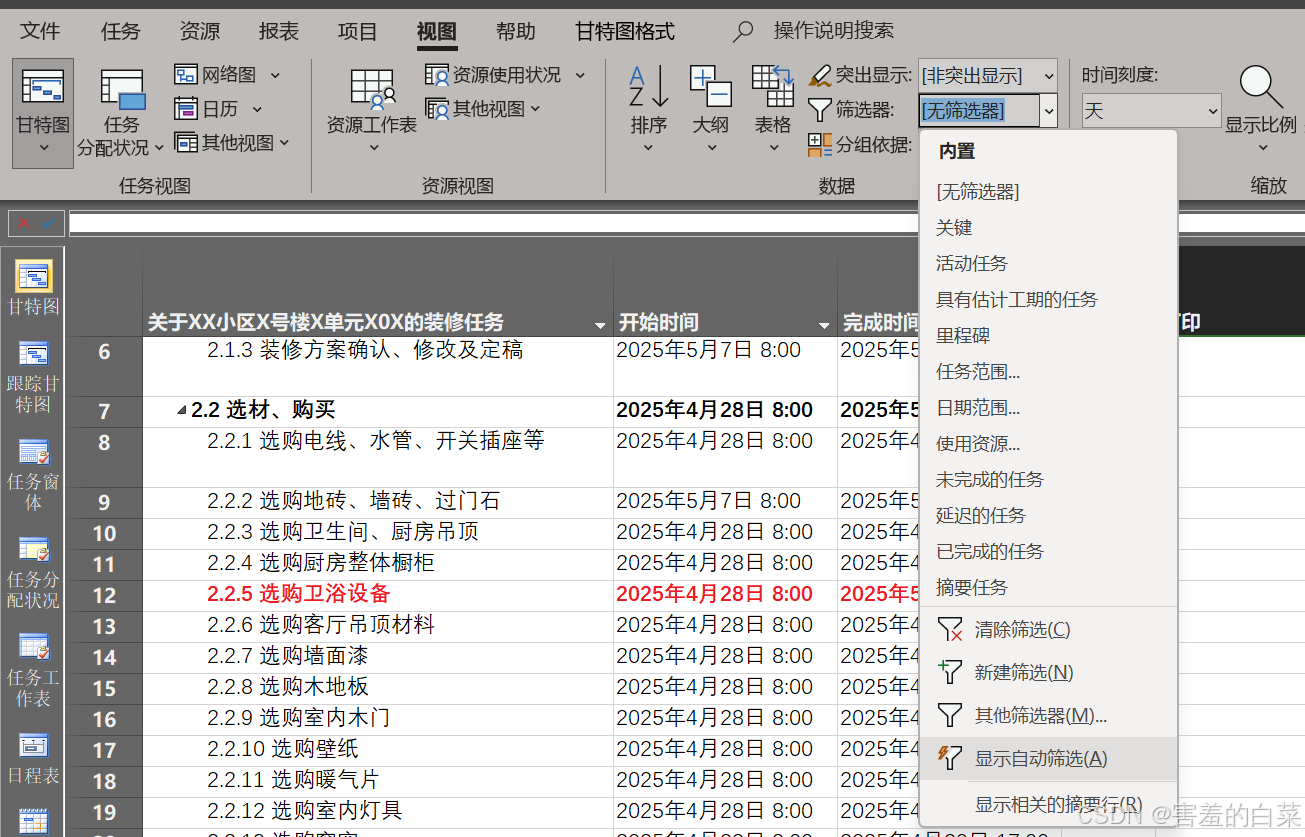Switch to the Report (报表) tab
The image size is (1305, 837).
278,31
